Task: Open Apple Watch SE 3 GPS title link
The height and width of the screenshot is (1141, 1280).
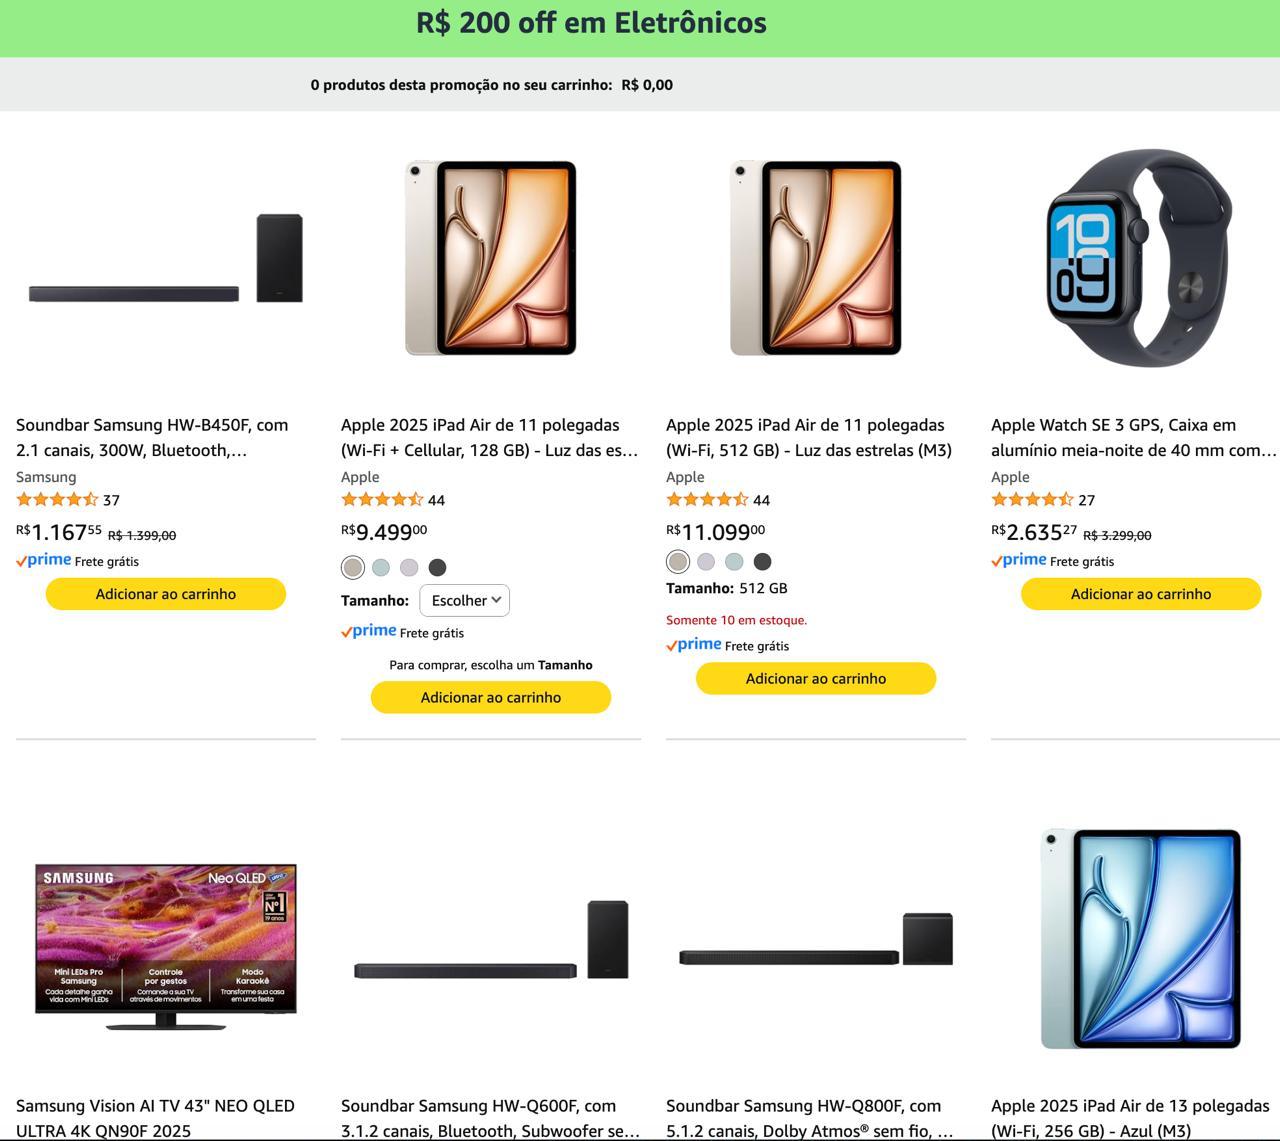Action: coord(1134,437)
